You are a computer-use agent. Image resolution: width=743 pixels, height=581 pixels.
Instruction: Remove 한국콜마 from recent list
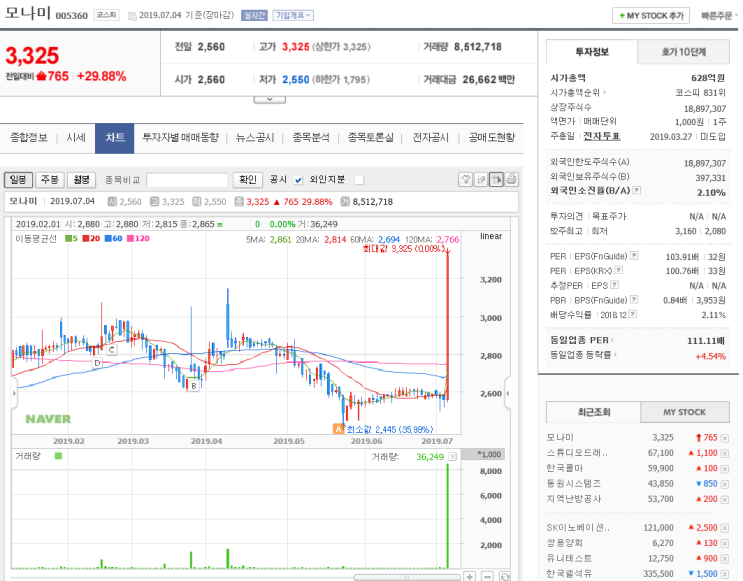[x=725, y=469]
